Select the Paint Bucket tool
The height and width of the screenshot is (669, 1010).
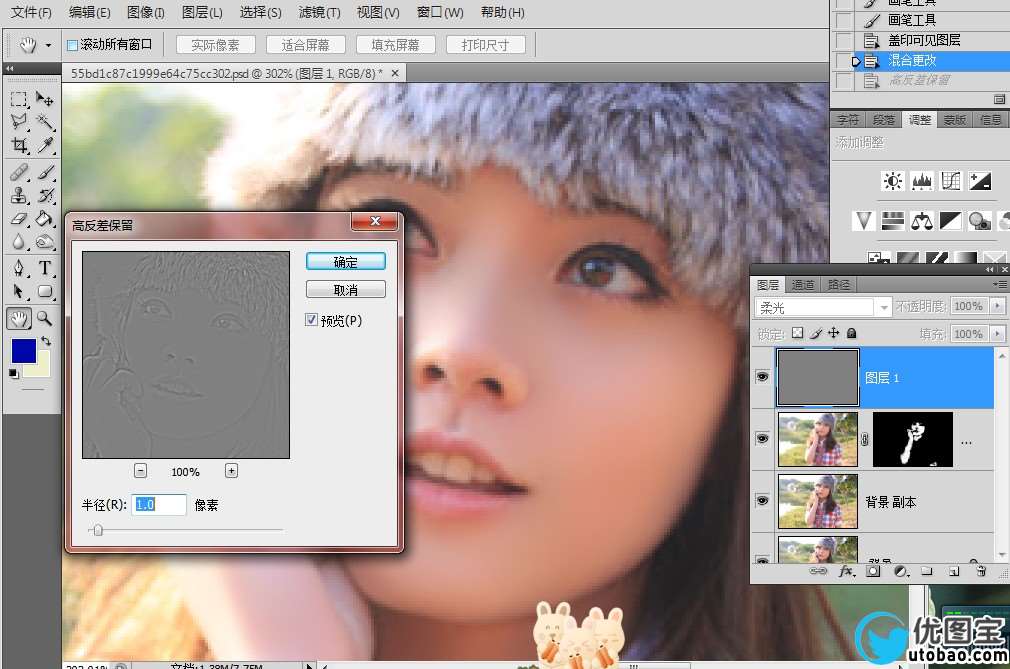tap(44, 219)
